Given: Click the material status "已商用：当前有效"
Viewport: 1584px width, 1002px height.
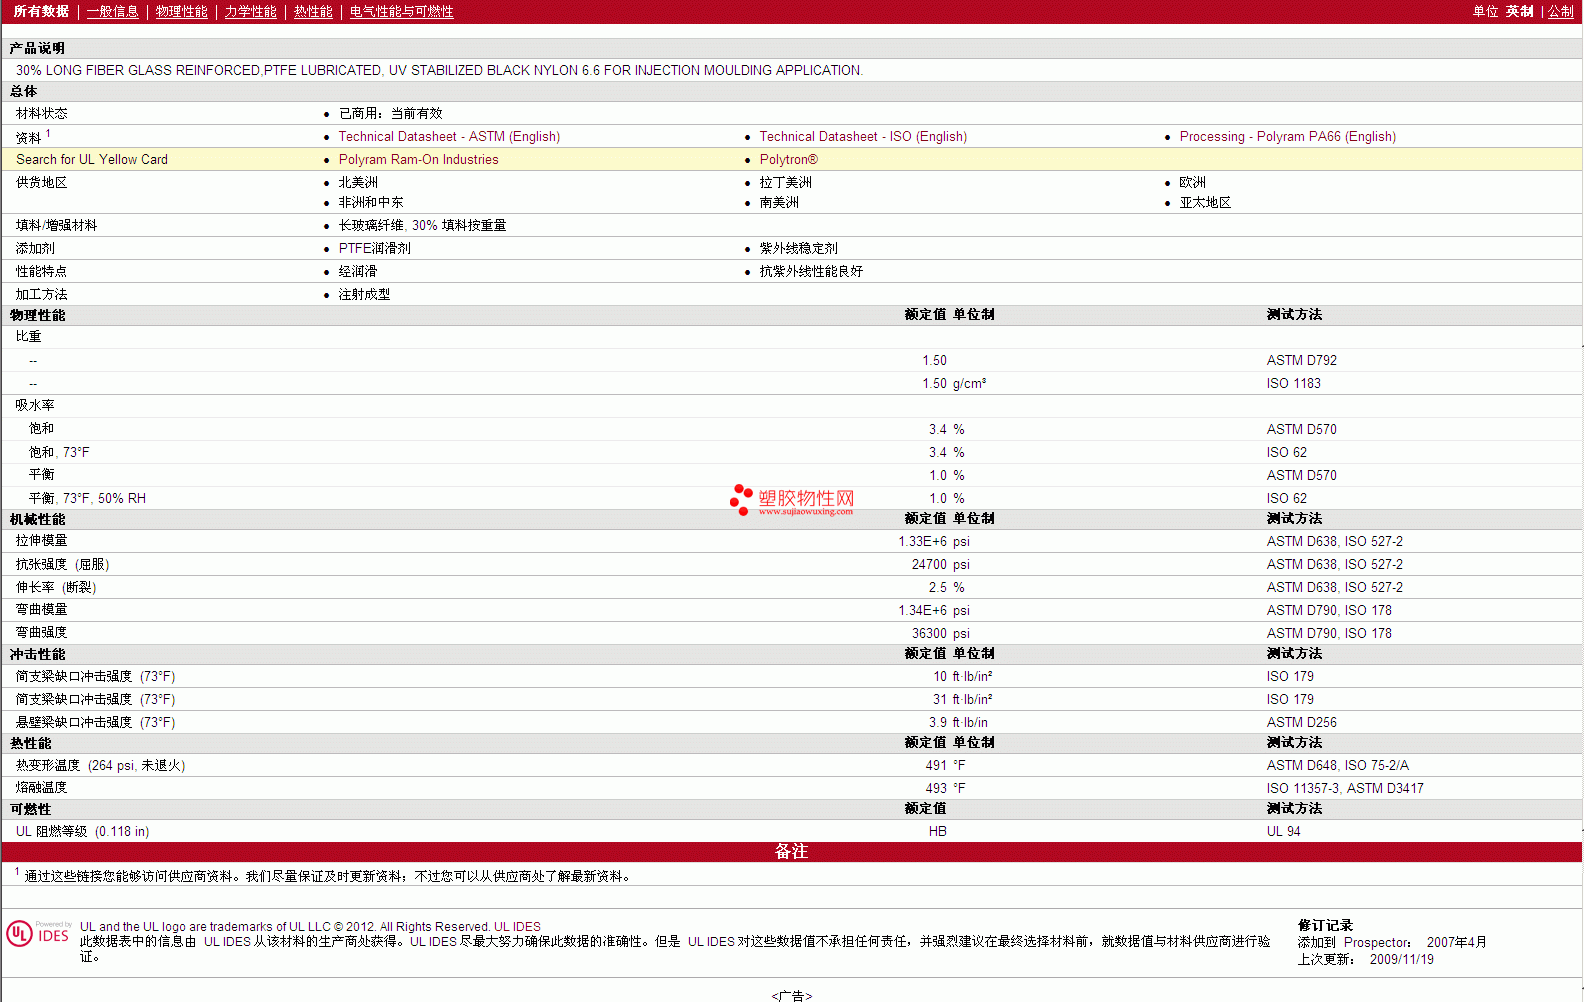Looking at the screenshot, I should [391, 114].
